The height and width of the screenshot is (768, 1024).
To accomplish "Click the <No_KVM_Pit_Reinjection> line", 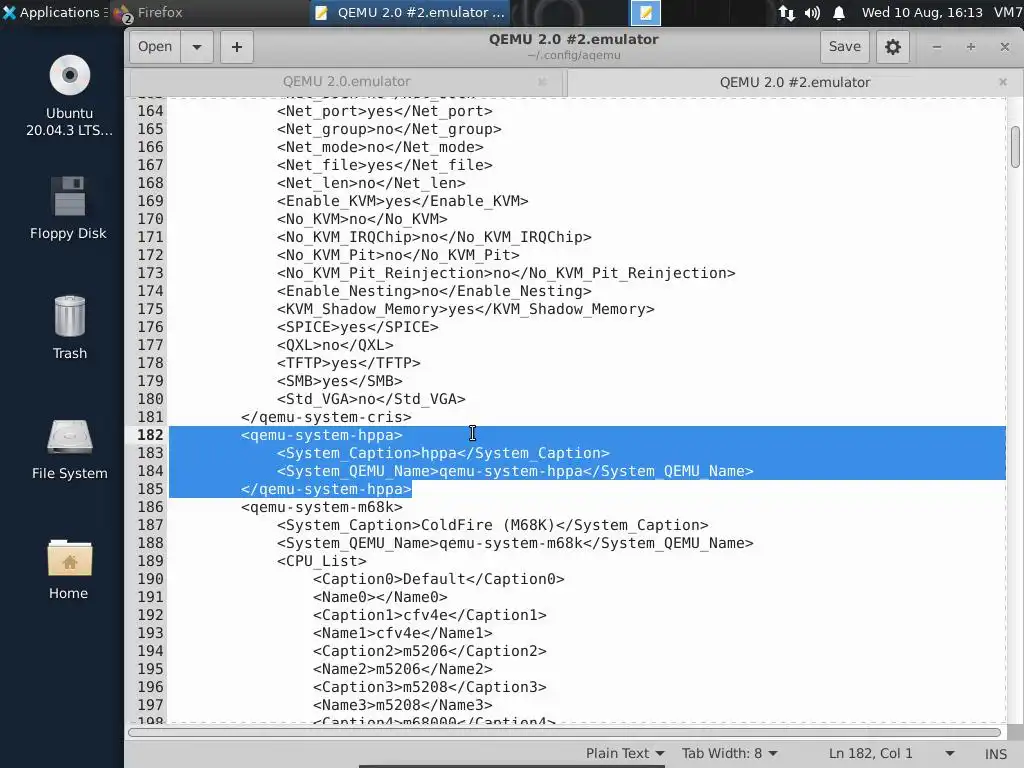I will (x=506, y=273).
